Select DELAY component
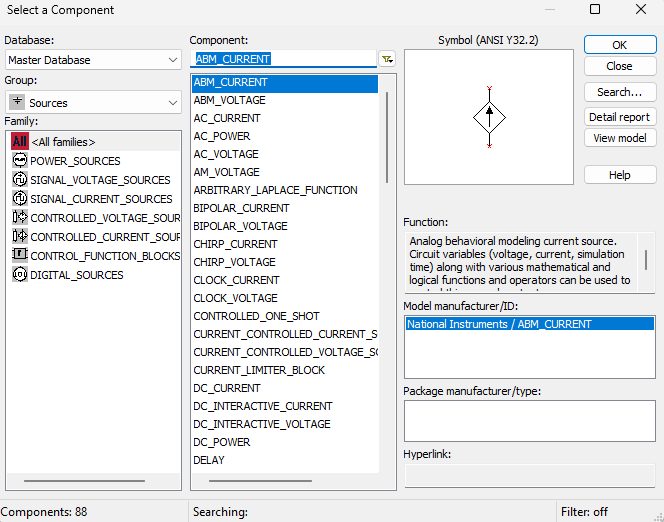Screen dimensions: 664x522 point(285,460)
